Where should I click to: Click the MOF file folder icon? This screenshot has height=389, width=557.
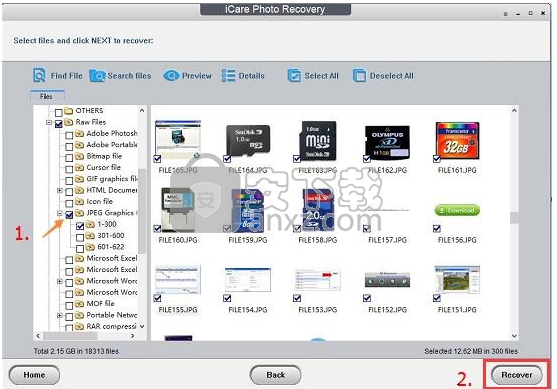80,304
